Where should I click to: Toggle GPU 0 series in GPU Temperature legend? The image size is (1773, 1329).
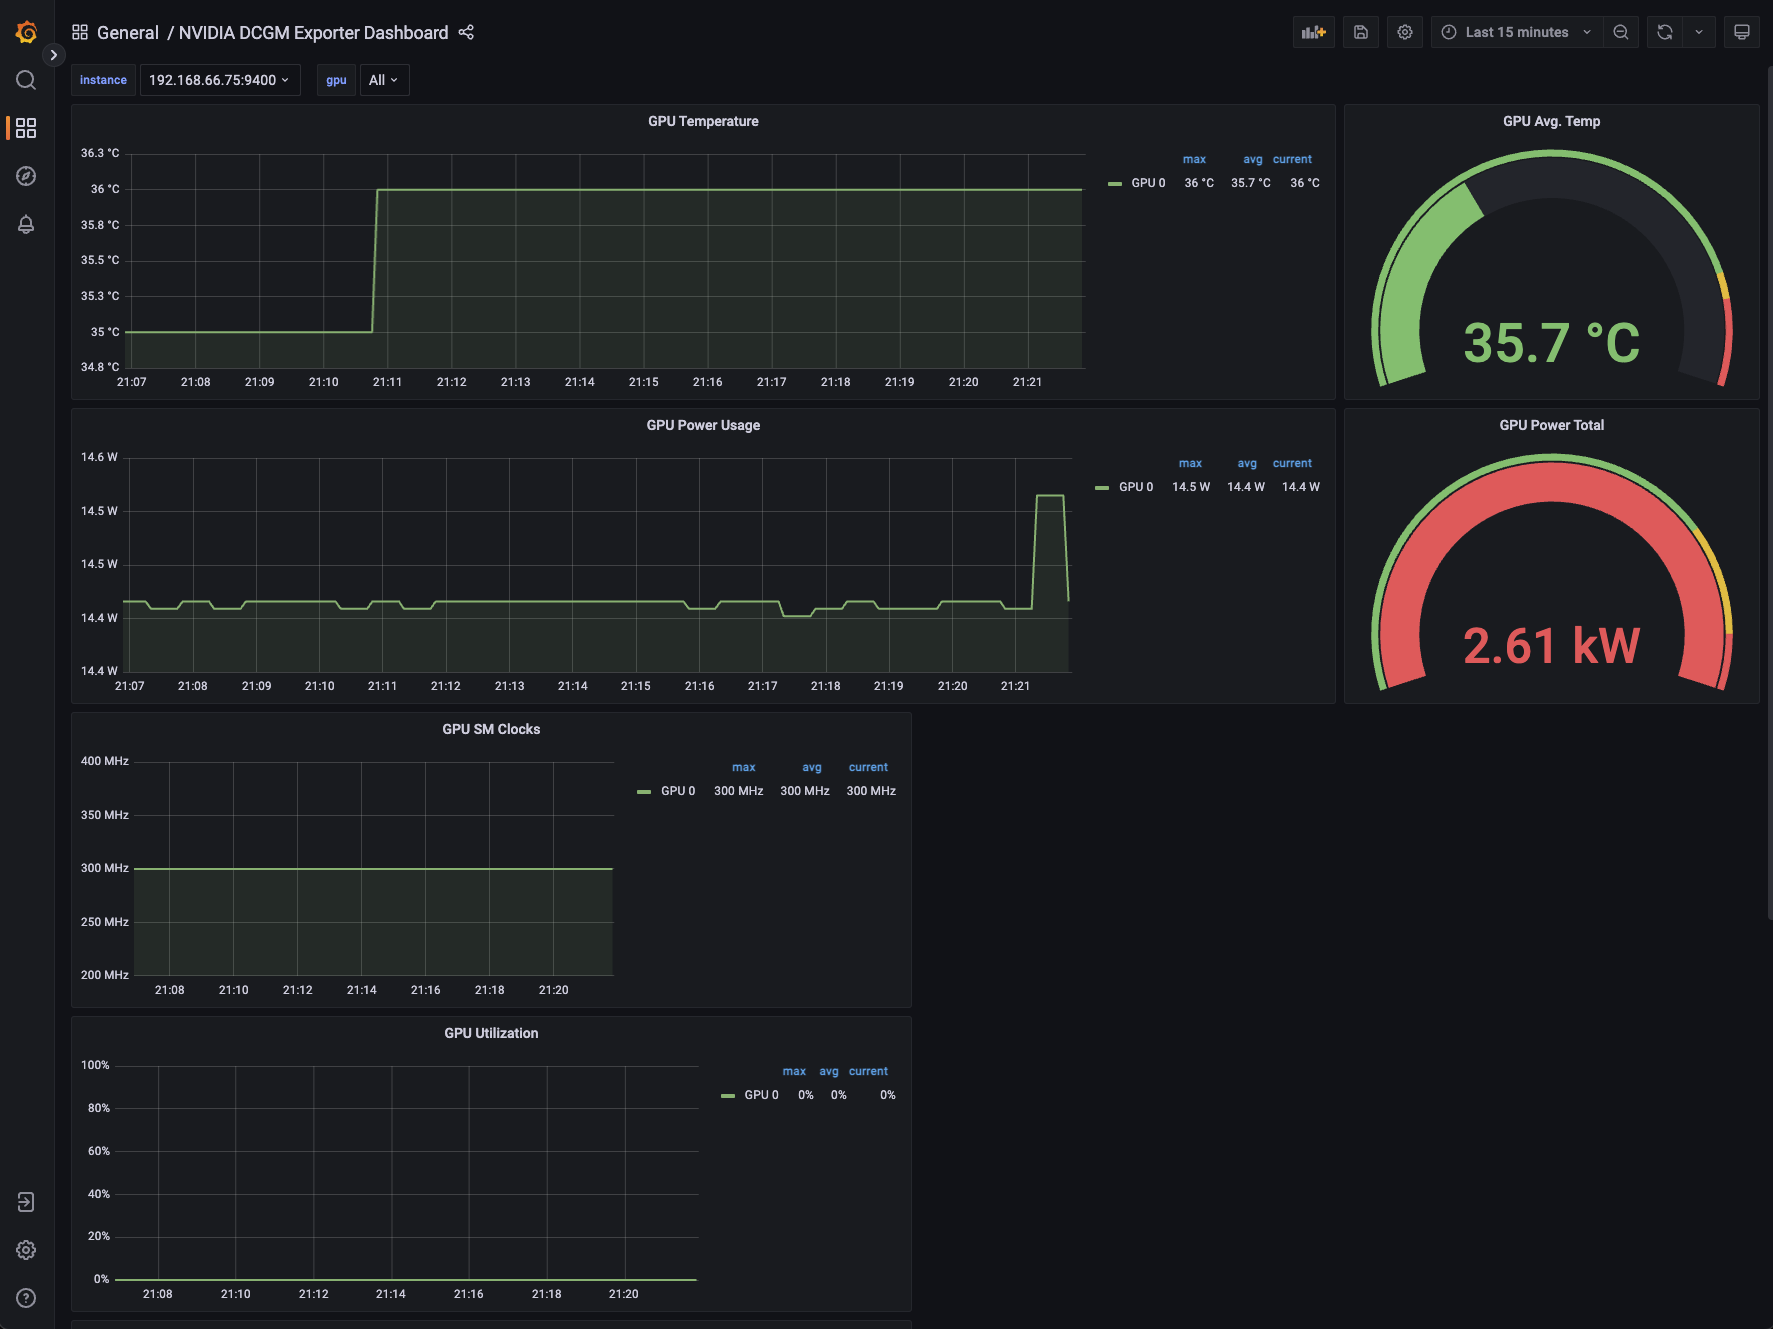(x=1147, y=183)
